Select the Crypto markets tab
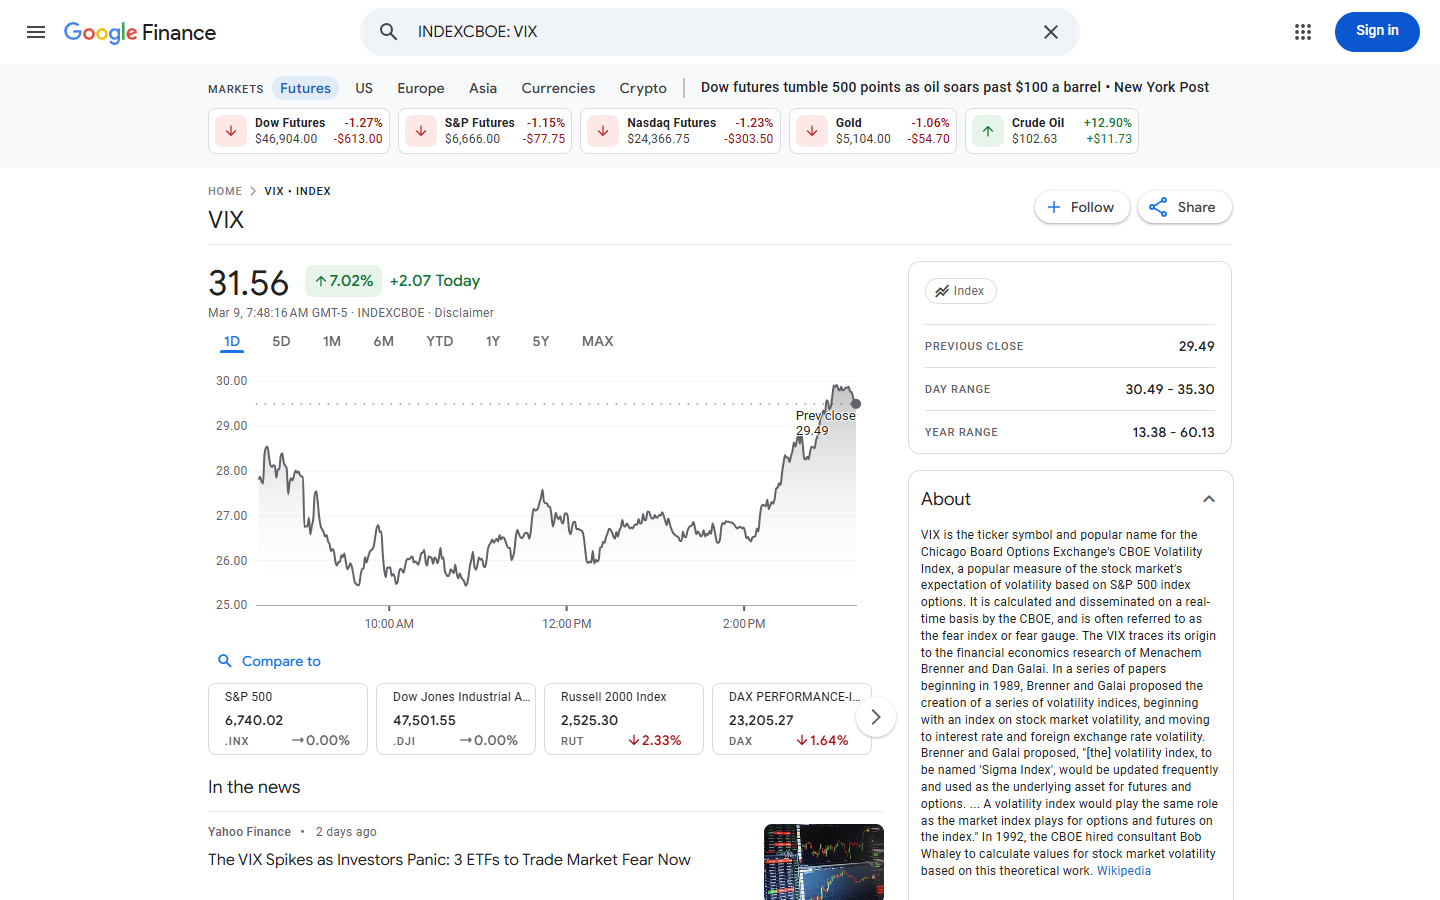The width and height of the screenshot is (1440, 900). tap(643, 88)
